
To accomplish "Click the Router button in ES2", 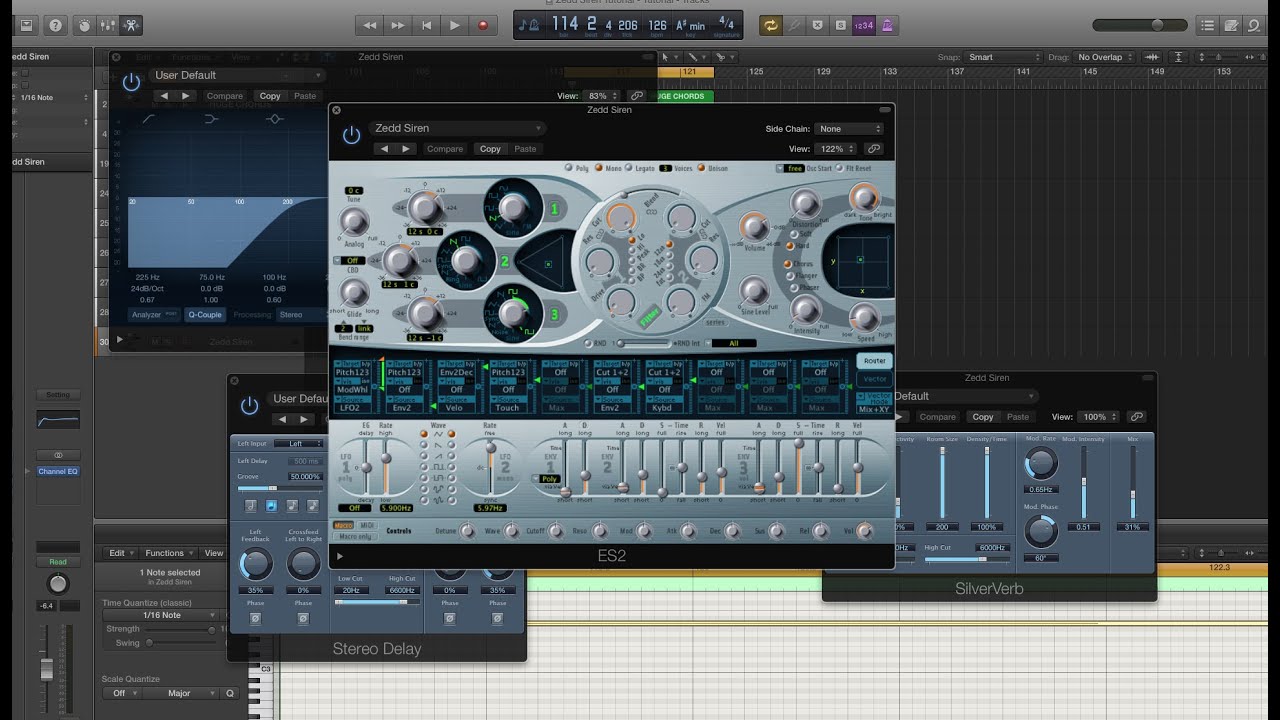I will tap(874, 361).
